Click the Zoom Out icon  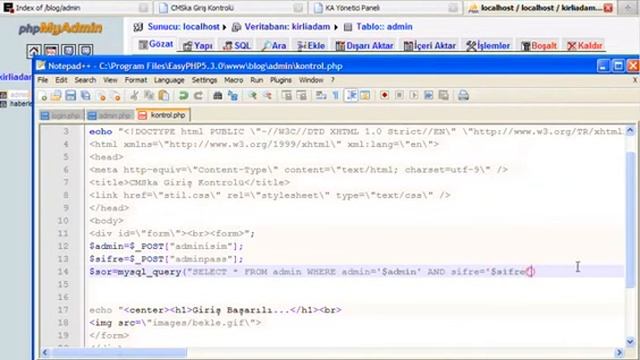click(x=267, y=96)
